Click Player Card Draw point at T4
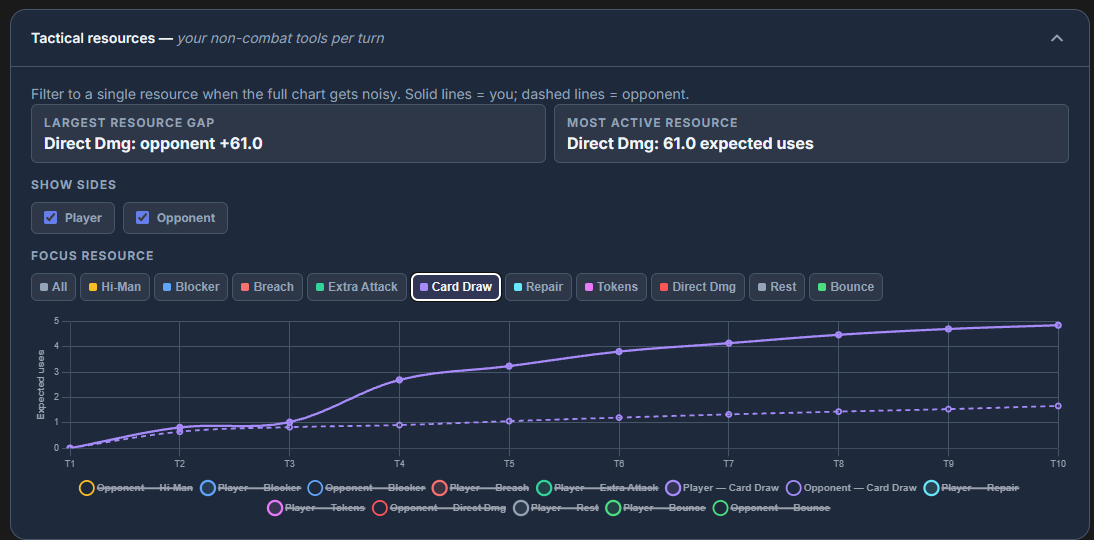Viewport: 1094px width, 540px height. click(x=399, y=380)
